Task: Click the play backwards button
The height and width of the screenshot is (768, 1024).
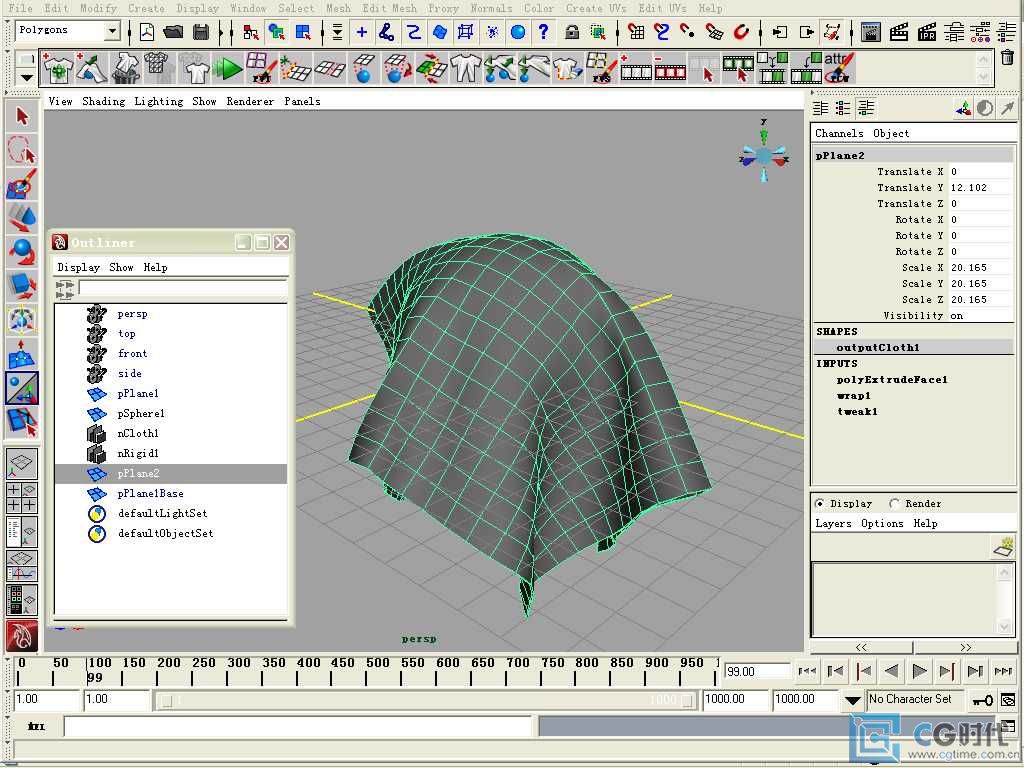Action: [891, 671]
